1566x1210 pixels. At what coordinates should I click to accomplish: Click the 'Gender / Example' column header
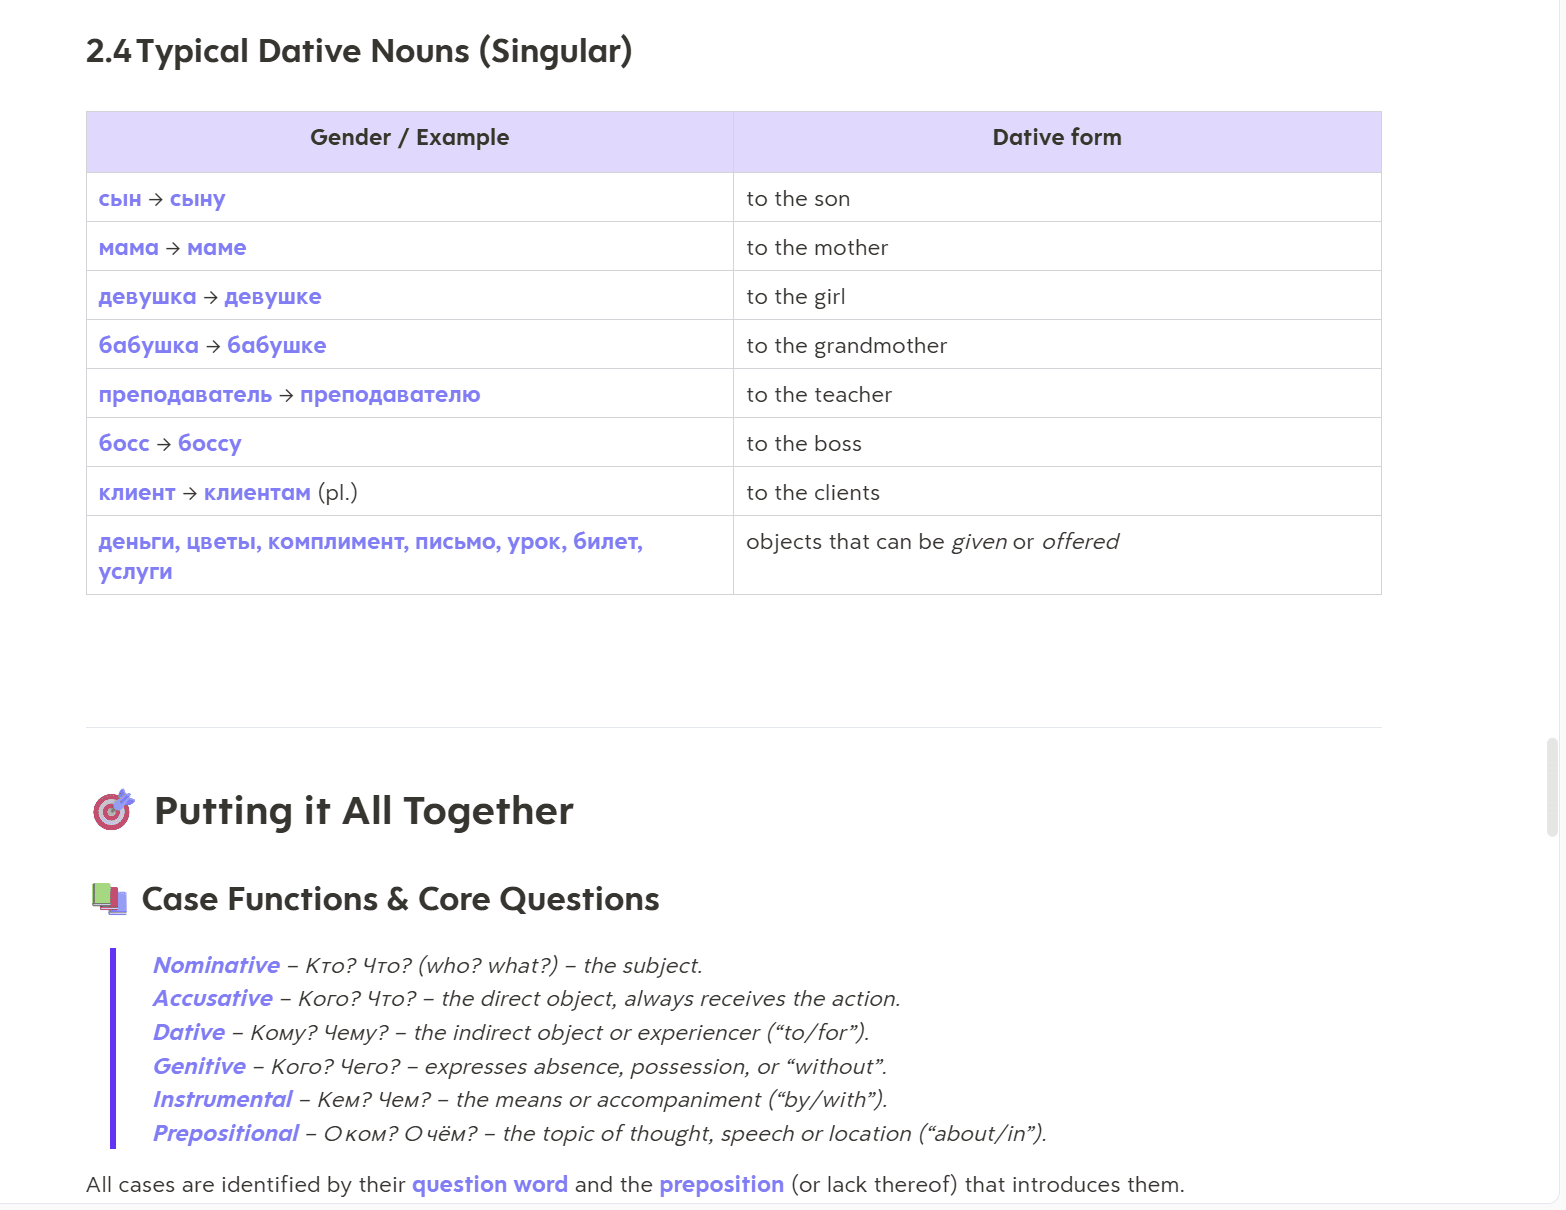(x=409, y=138)
